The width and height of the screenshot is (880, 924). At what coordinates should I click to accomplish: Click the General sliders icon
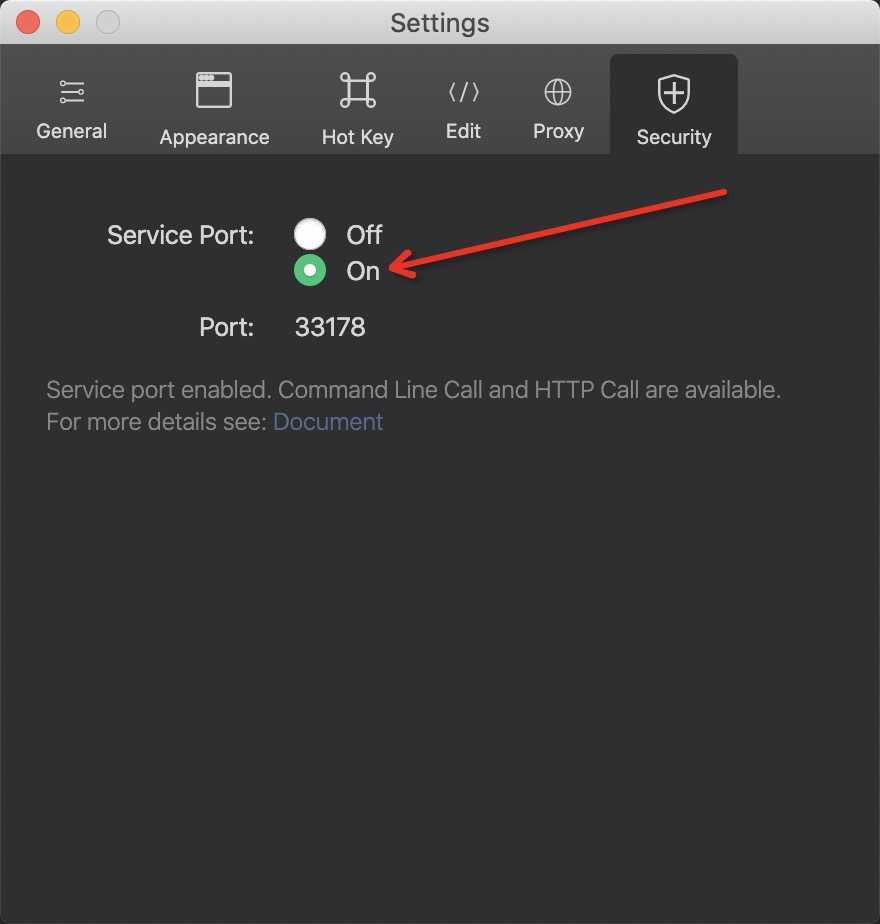pos(72,92)
